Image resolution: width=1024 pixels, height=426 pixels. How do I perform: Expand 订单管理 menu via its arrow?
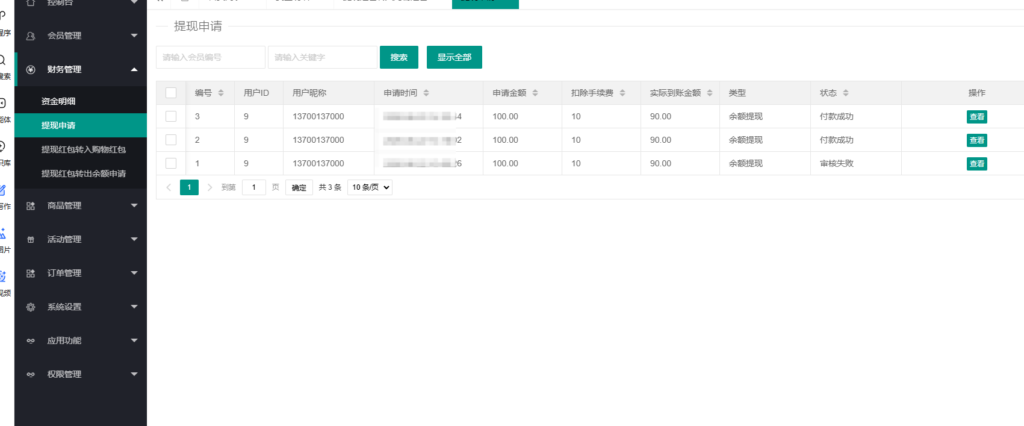(x=134, y=273)
